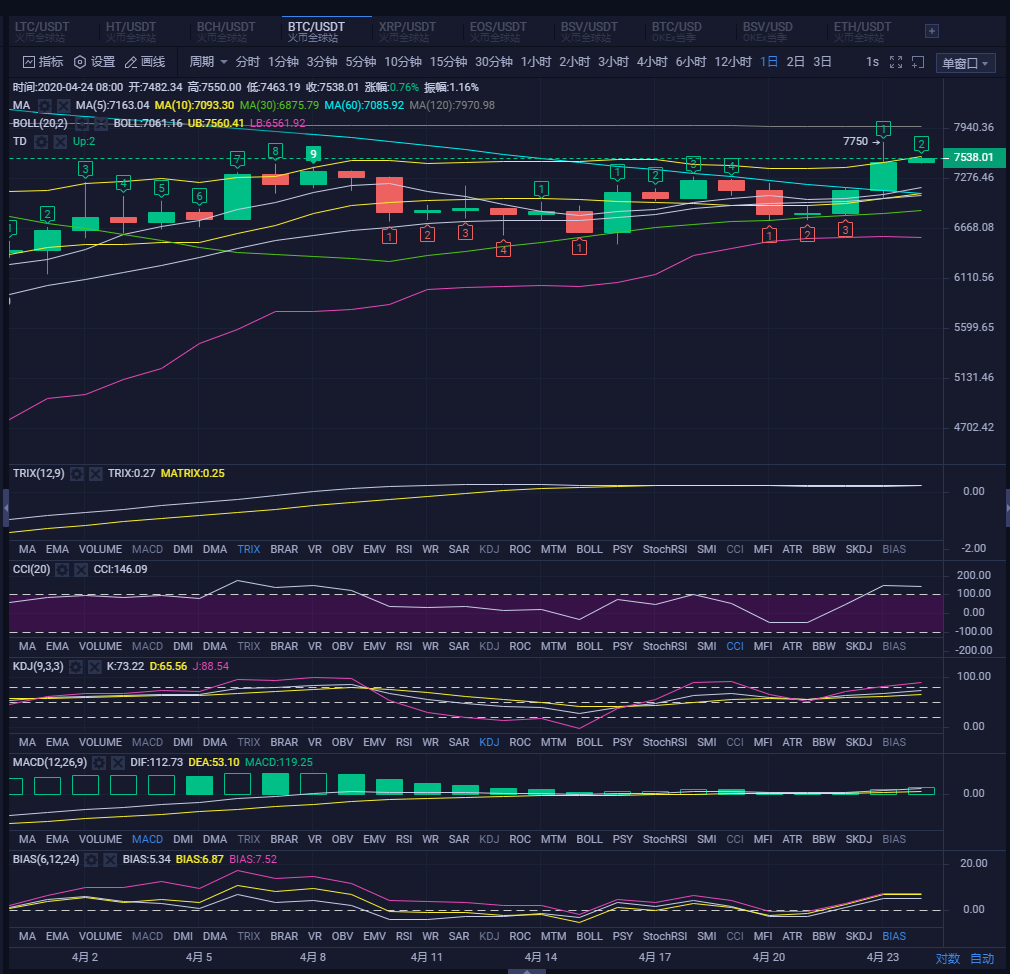The image size is (1010, 974).
Task: Open the 周期 period dropdown
Action: 207,61
